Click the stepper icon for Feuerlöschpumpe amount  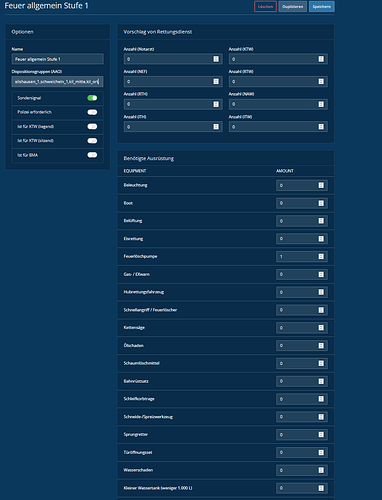tap(321, 256)
